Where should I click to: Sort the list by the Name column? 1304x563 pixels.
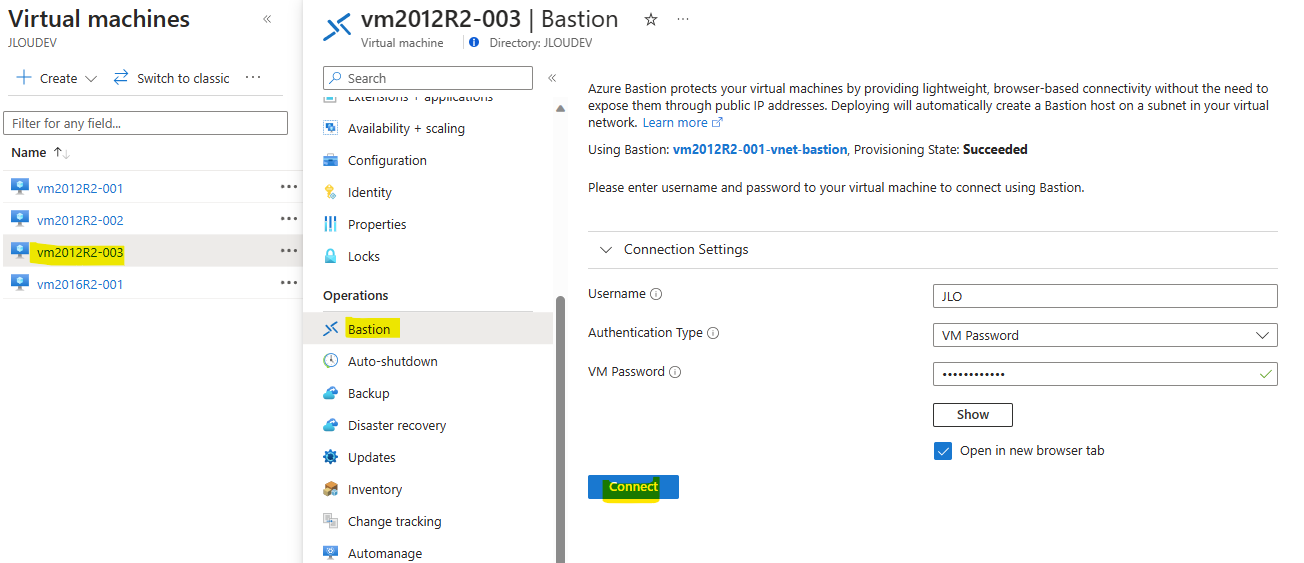click(40, 152)
